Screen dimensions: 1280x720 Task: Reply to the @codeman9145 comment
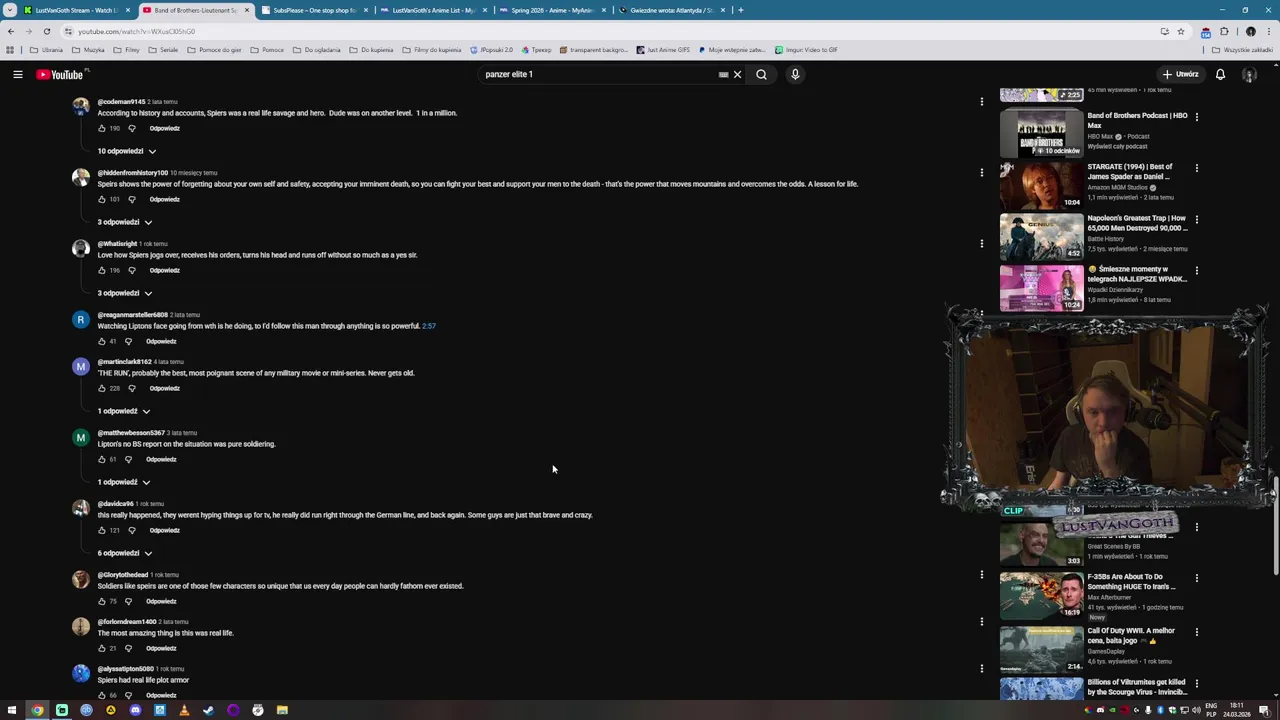pos(165,128)
